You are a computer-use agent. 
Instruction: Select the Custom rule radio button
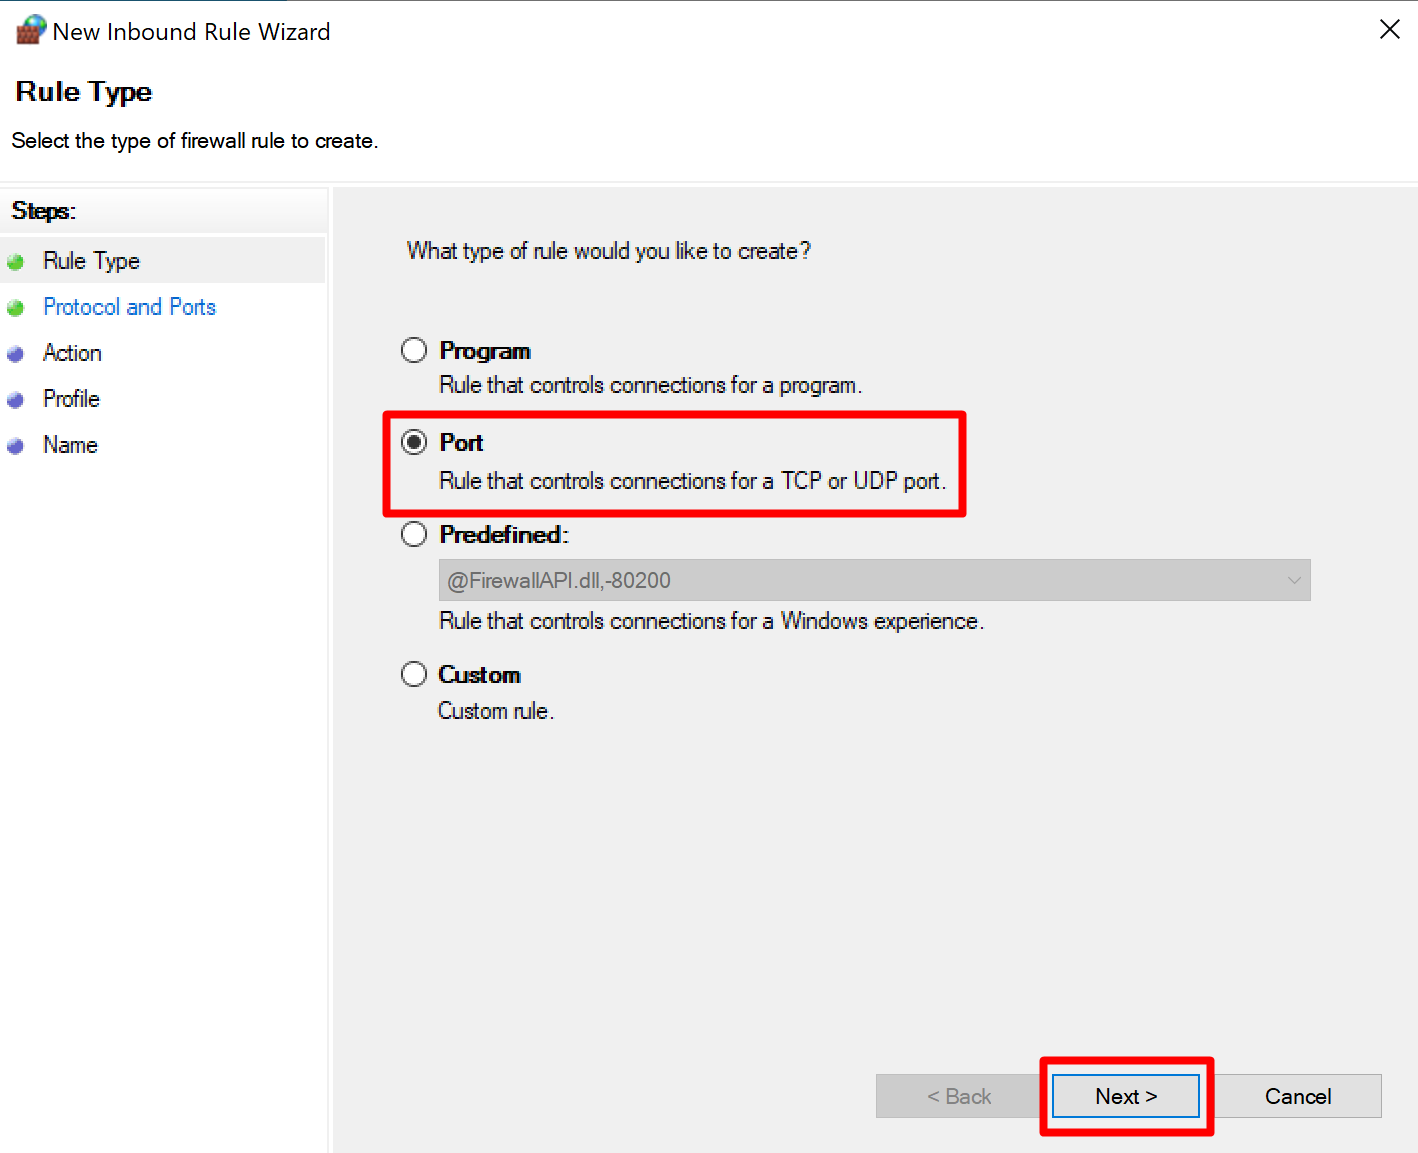click(414, 675)
